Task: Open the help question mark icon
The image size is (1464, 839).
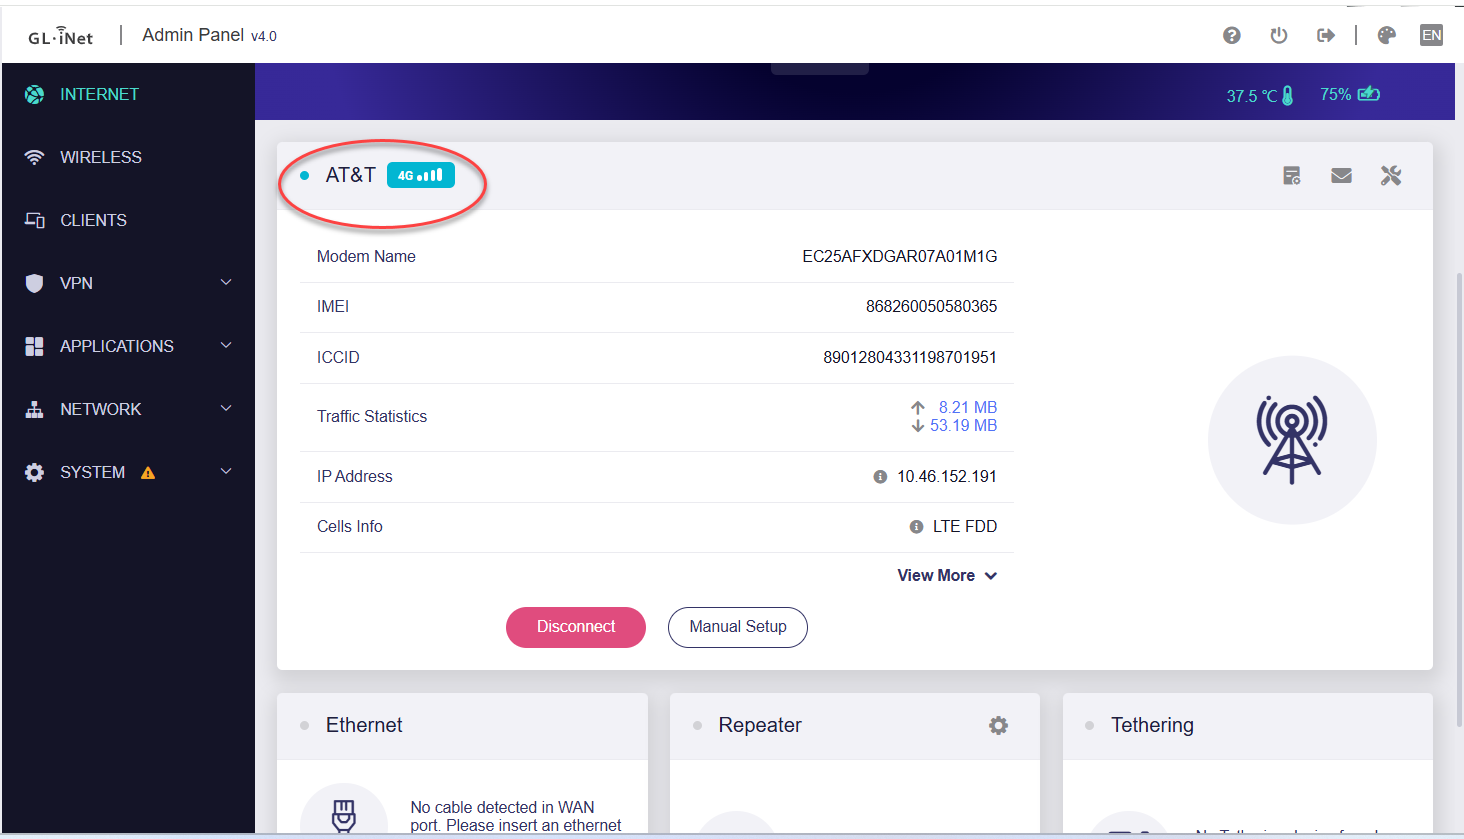Action: click(x=1232, y=36)
